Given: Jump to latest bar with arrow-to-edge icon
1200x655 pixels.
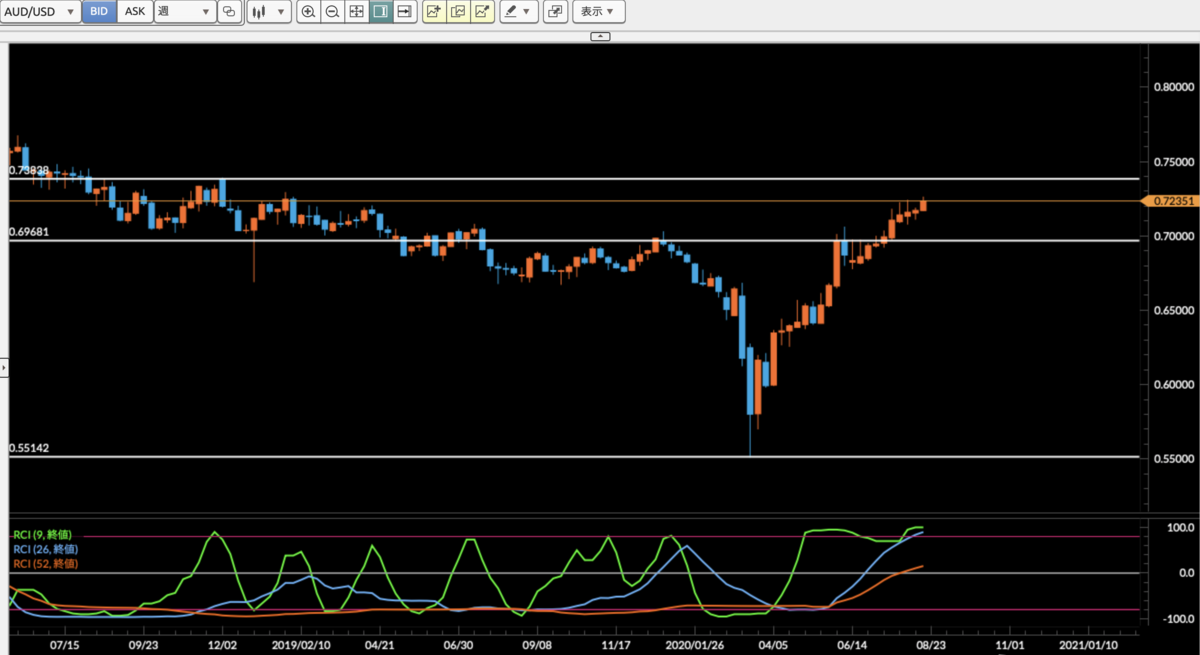Looking at the screenshot, I should [404, 12].
